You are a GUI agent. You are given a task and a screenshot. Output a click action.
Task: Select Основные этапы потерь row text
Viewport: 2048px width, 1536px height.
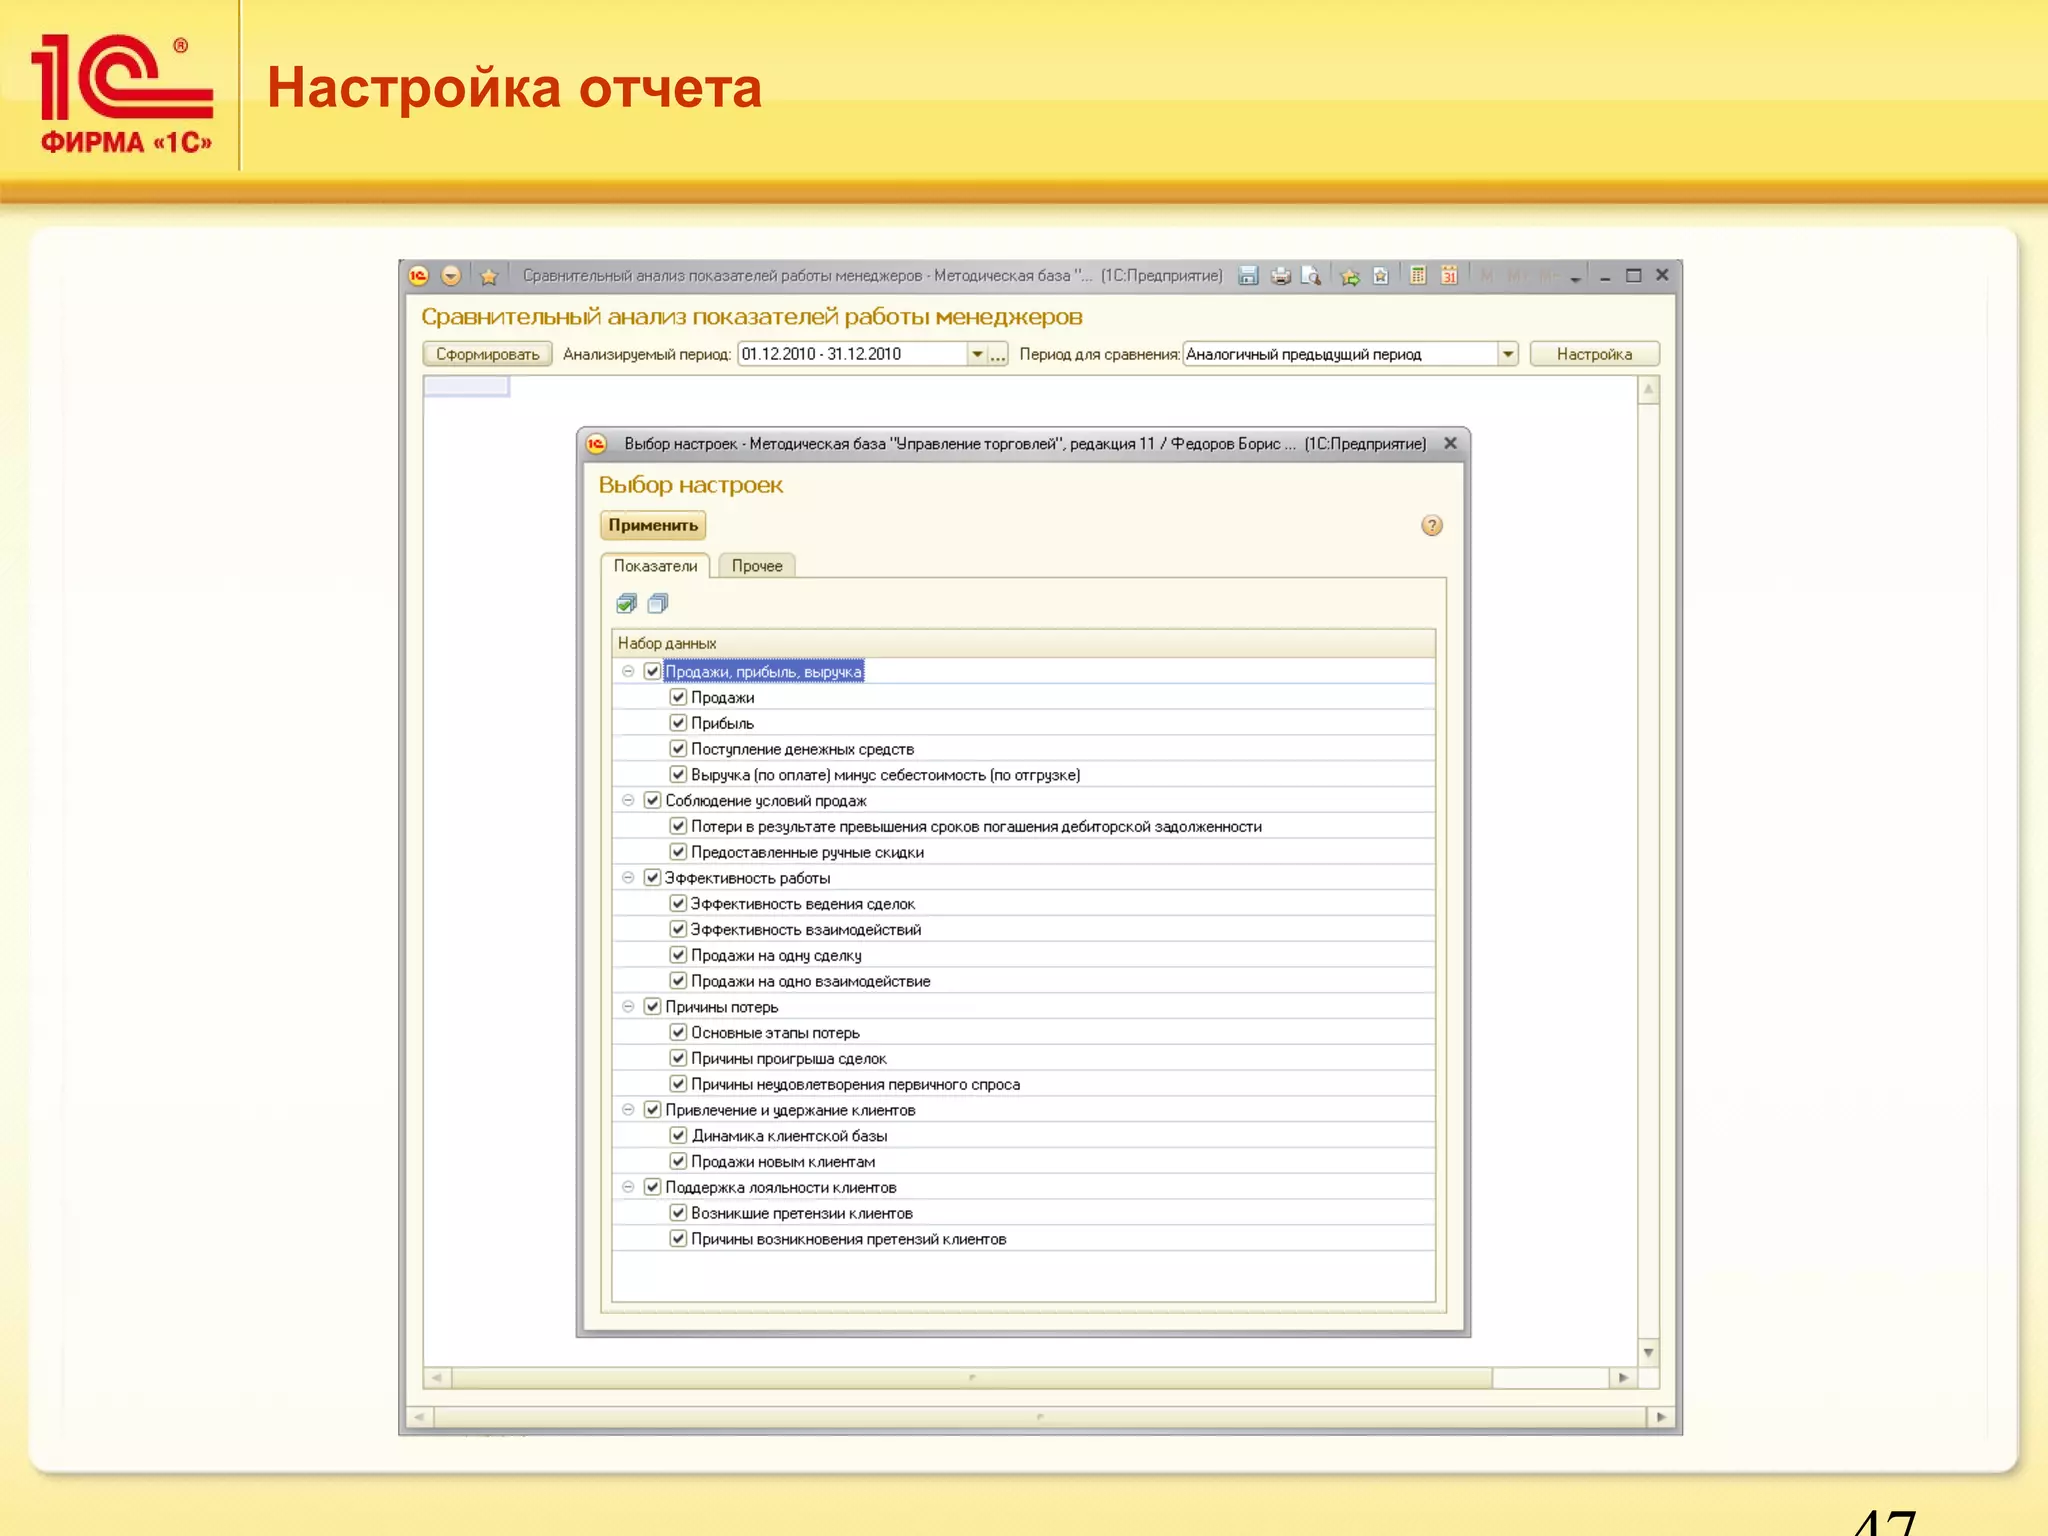point(775,1033)
